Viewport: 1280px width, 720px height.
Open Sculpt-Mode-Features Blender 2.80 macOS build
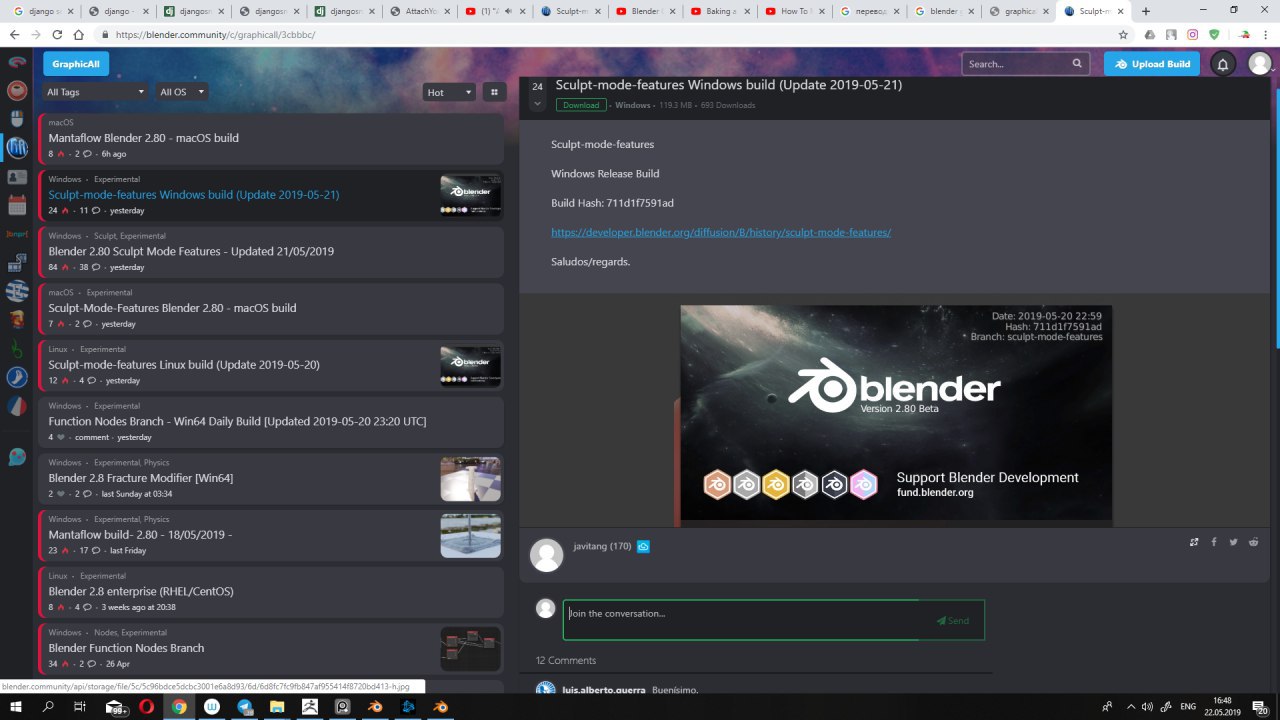point(172,308)
